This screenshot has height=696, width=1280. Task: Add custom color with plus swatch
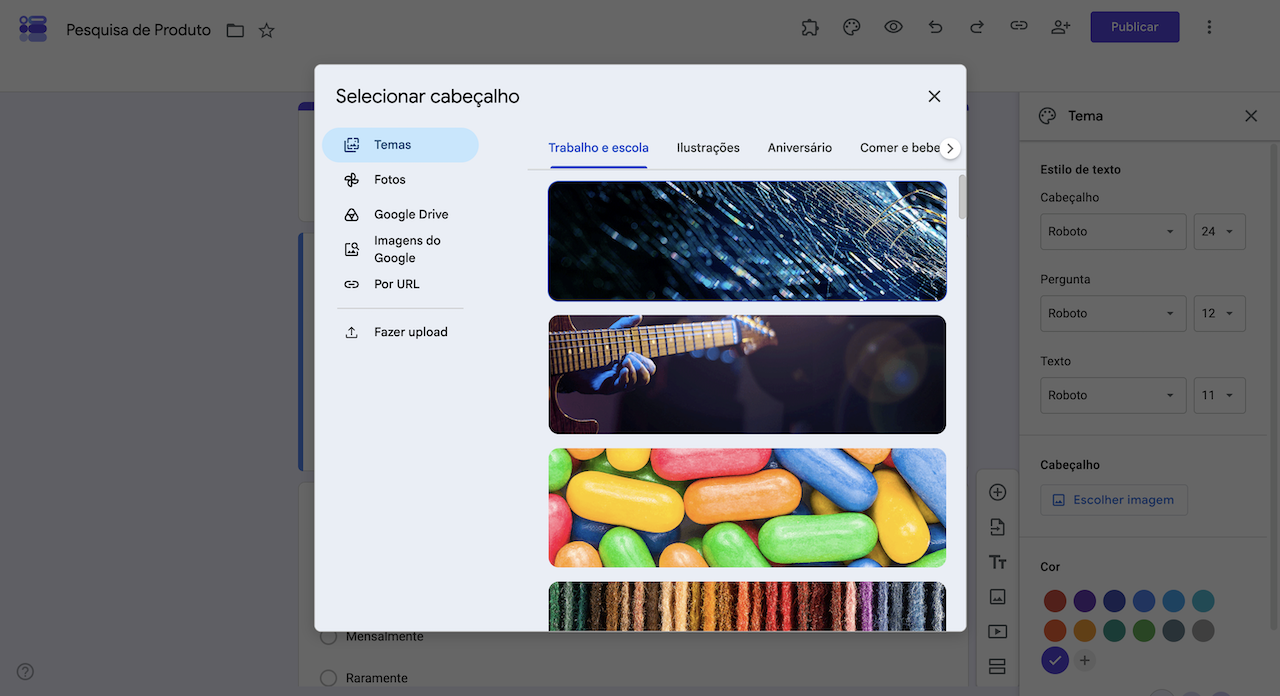point(1085,660)
